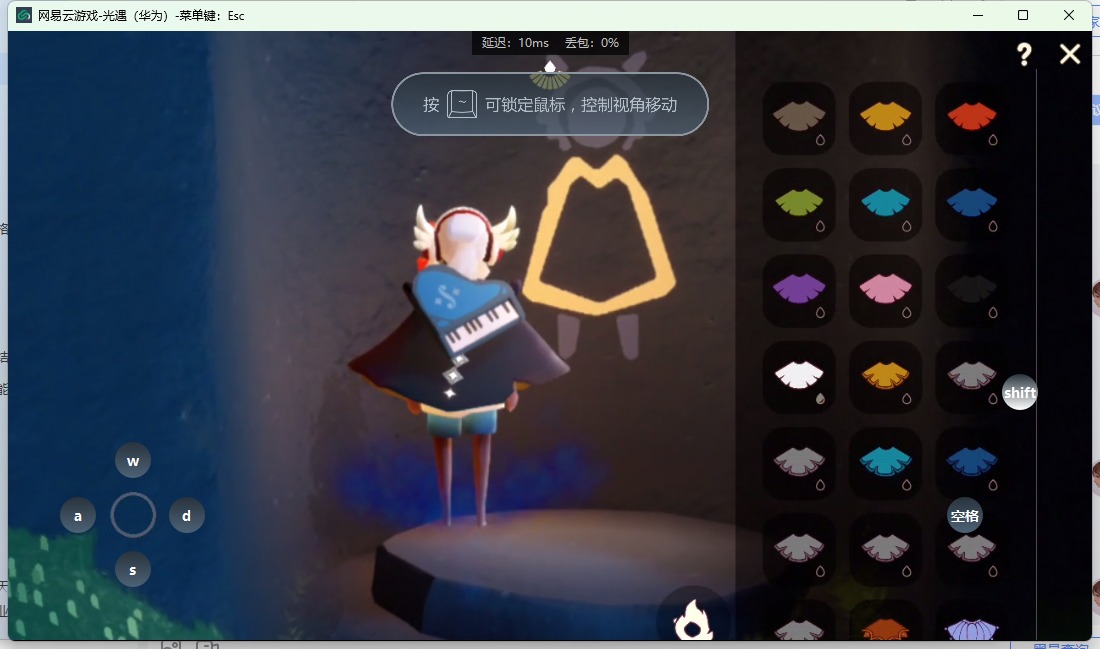Screen dimensions: 1100x649
Task: Minimize the 网易云游戏 window
Action: pyautogui.click(x=978, y=15)
